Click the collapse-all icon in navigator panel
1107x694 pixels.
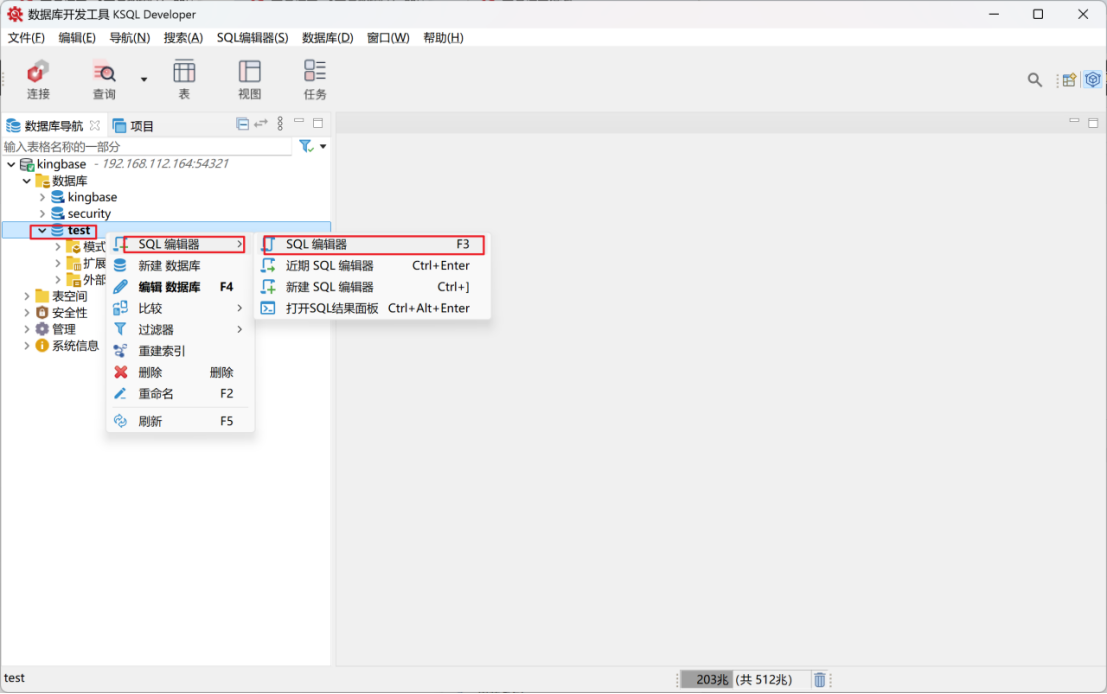[x=242, y=124]
